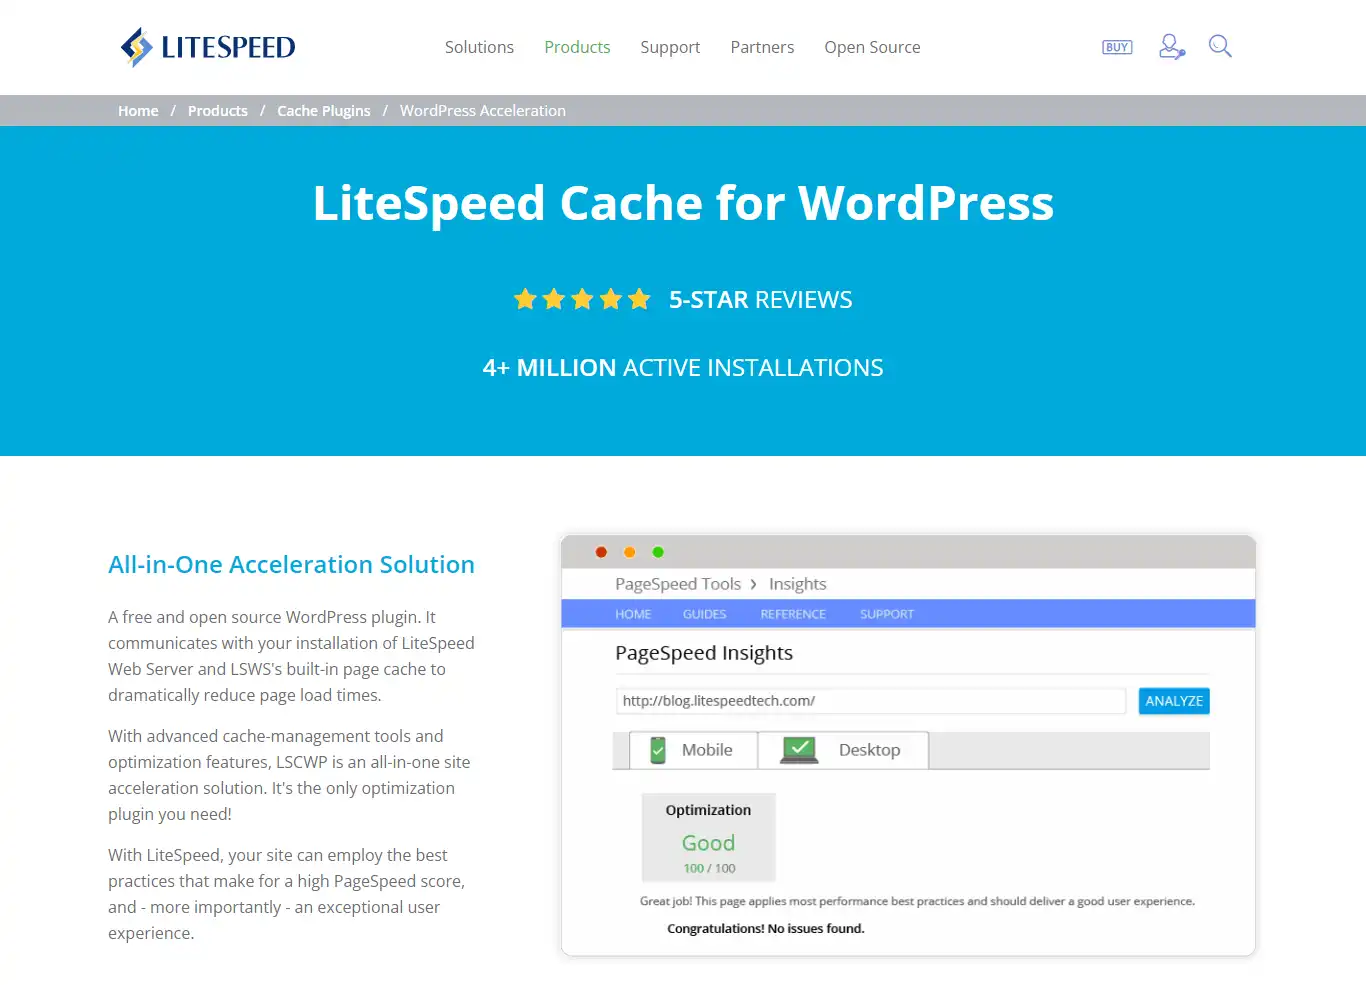Select the Desktop tab in screenshot
Viewport: 1366px width, 985px height.
tap(844, 750)
